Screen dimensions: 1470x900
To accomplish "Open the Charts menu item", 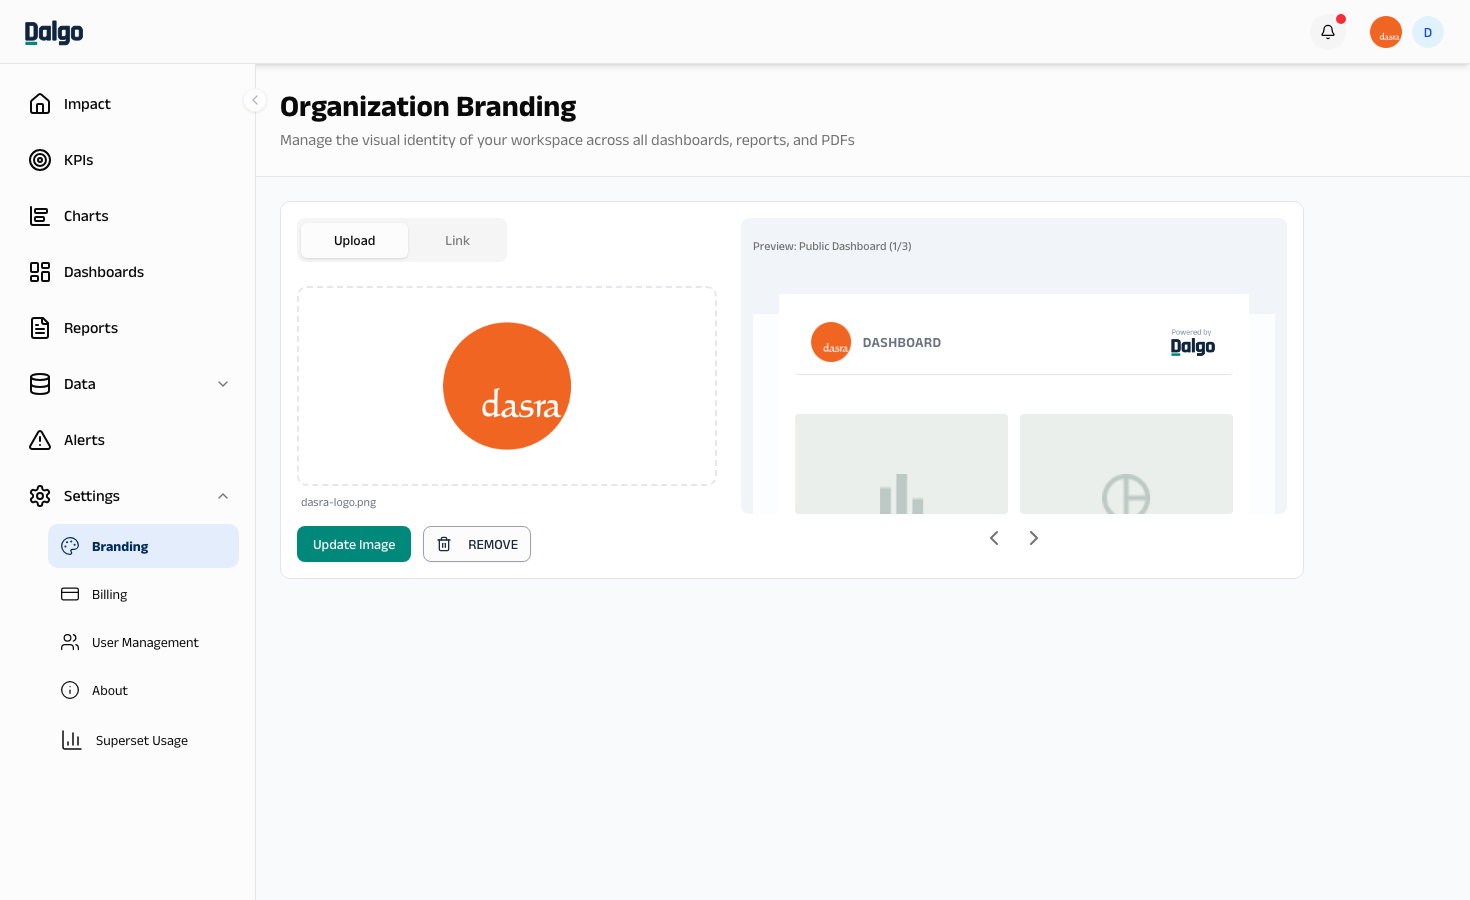I will (x=128, y=216).
